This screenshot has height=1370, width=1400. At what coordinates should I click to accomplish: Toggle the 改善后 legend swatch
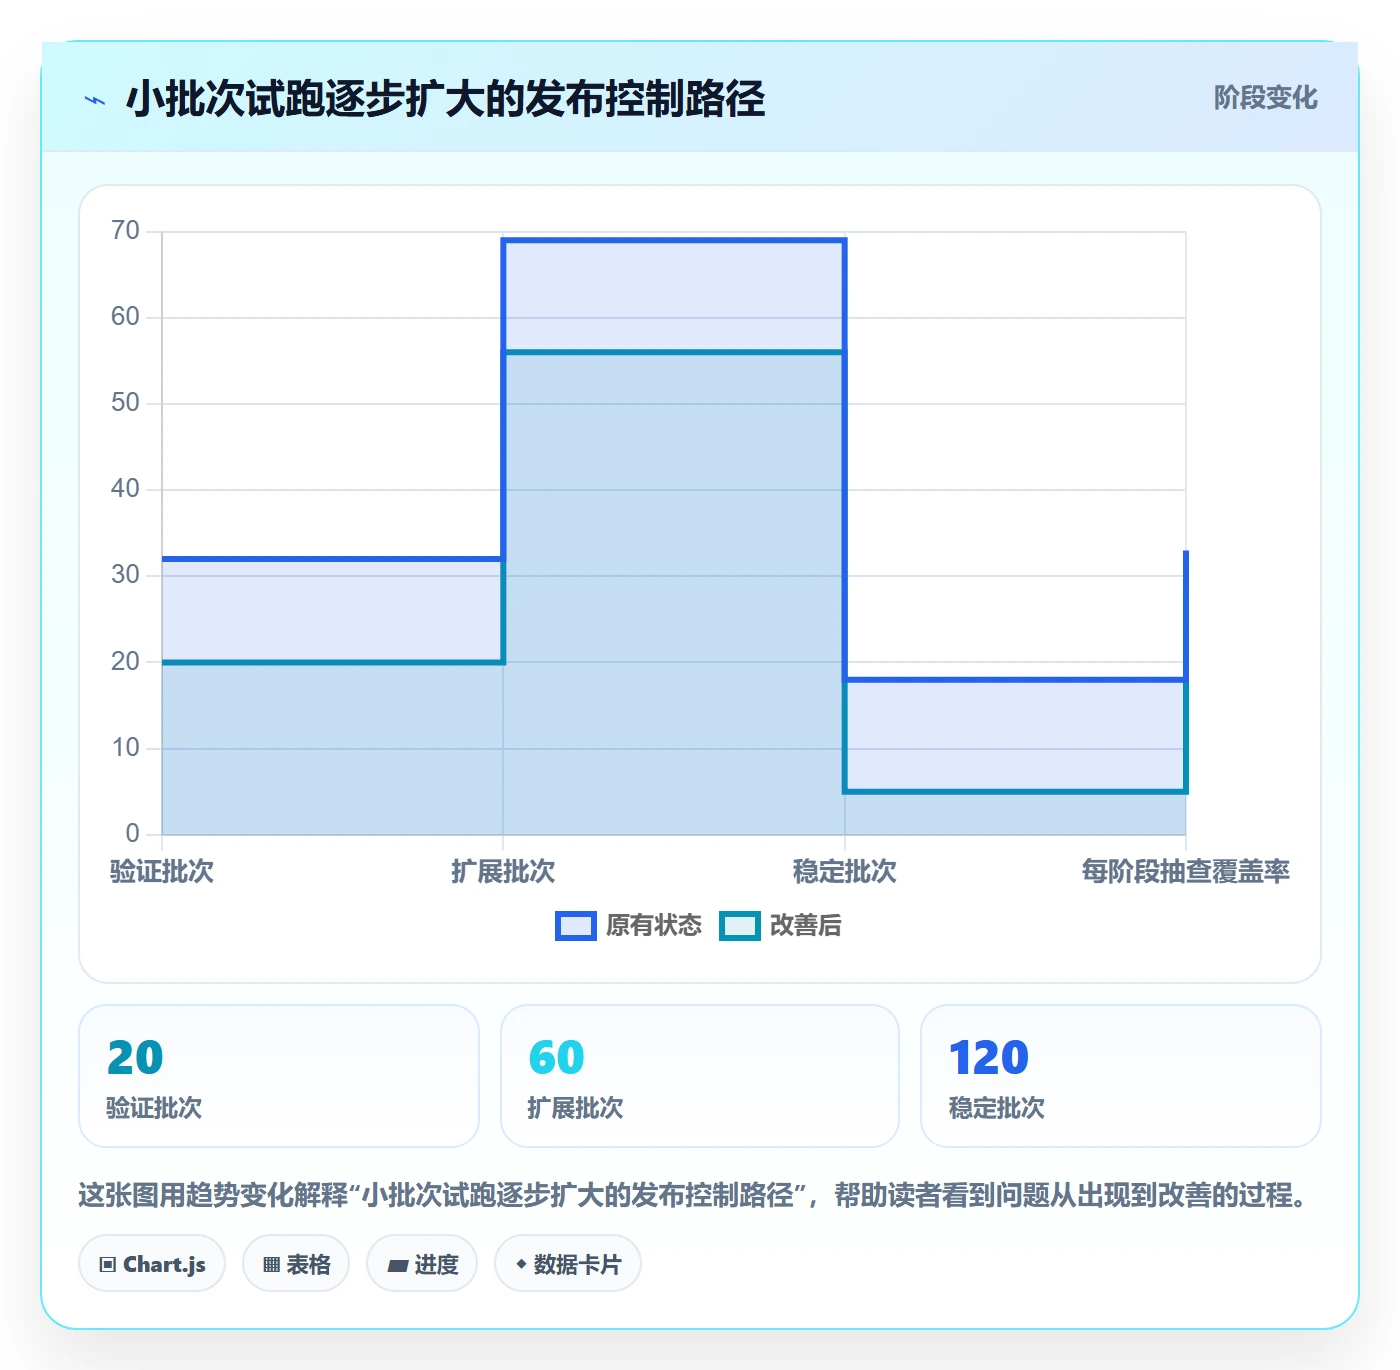pos(740,926)
